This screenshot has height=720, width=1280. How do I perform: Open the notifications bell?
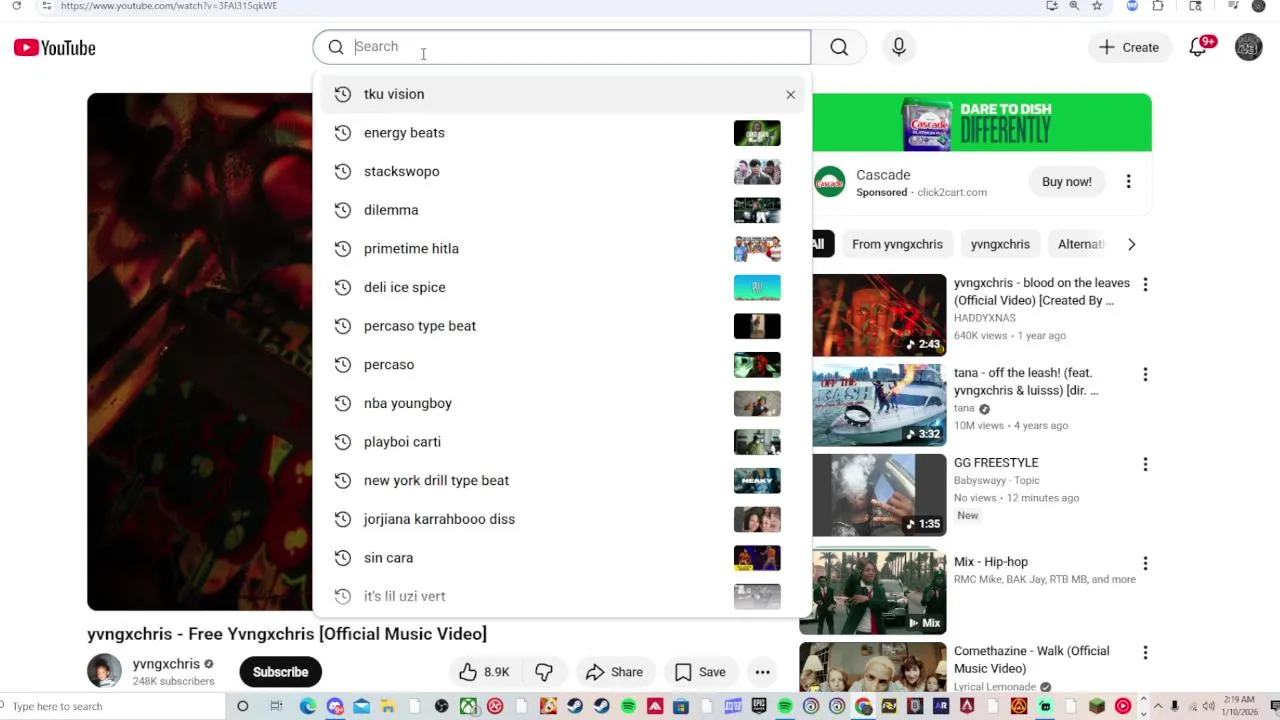click(1198, 47)
